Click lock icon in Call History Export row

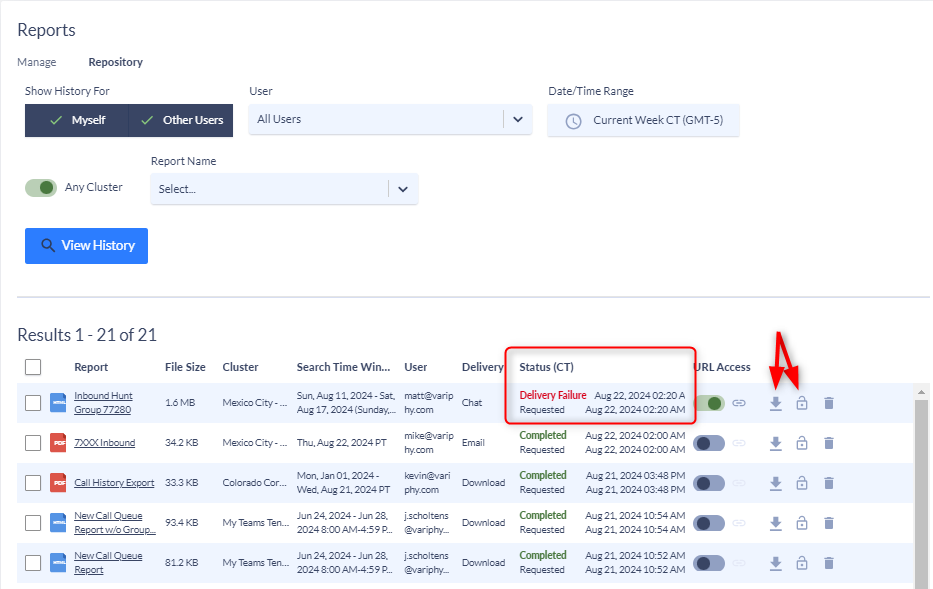pyautogui.click(x=802, y=483)
